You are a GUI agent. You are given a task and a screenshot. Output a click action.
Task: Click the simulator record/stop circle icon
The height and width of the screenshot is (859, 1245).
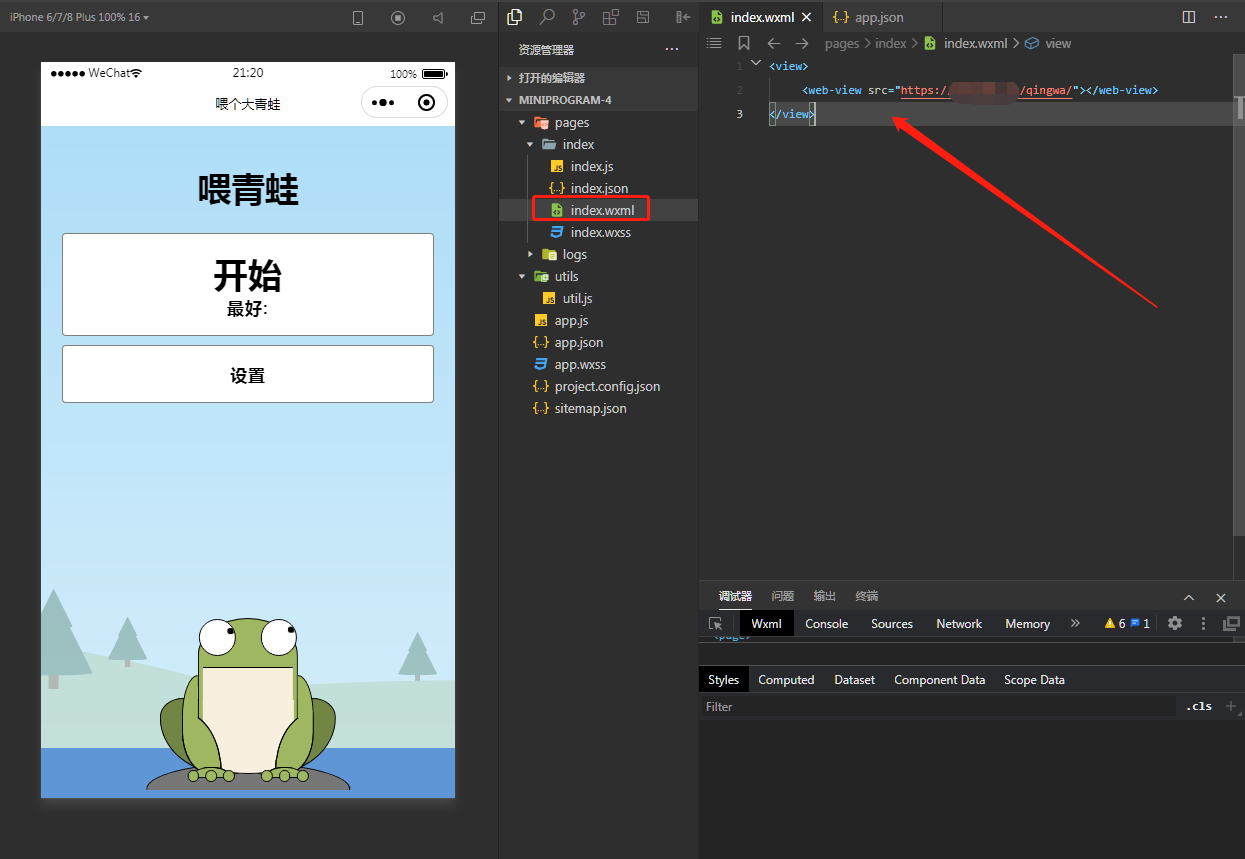pos(398,18)
